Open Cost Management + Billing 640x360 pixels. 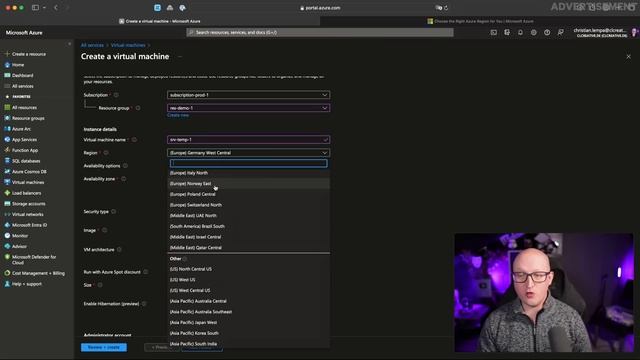[x=35, y=273]
